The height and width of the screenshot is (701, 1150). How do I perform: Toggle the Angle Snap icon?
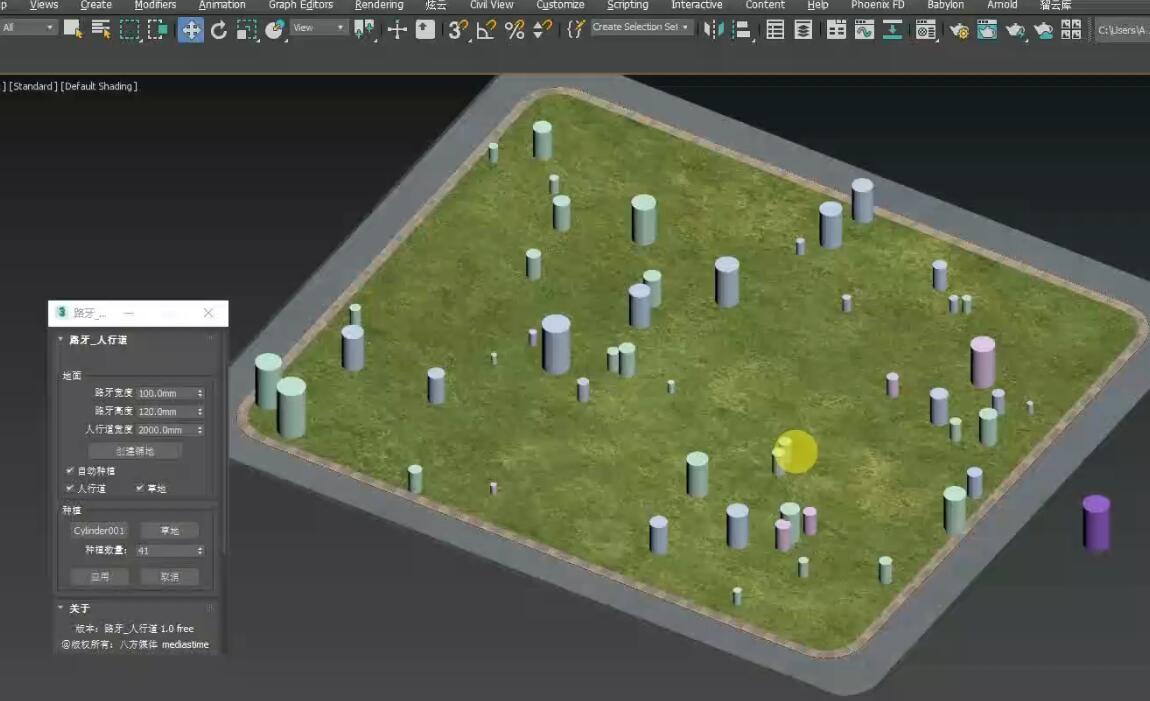tap(486, 29)
